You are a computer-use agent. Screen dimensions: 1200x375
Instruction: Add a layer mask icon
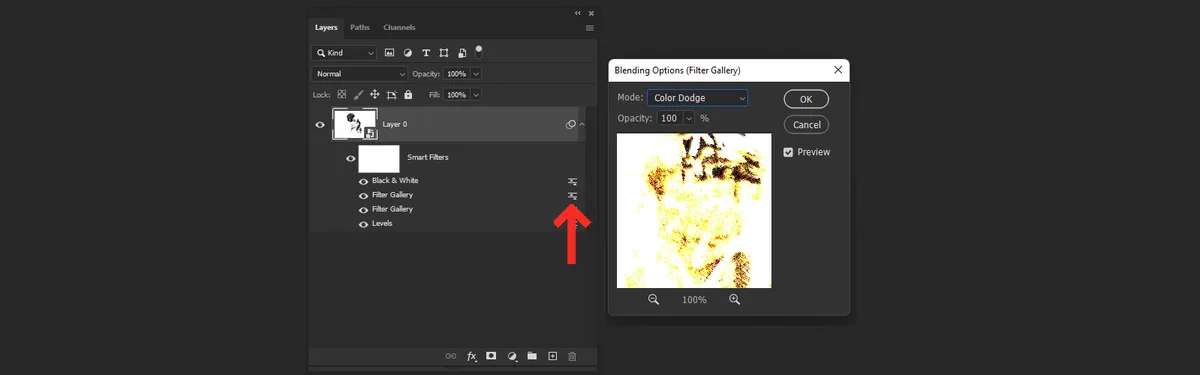pyautogui.click(x=491, y=356)
